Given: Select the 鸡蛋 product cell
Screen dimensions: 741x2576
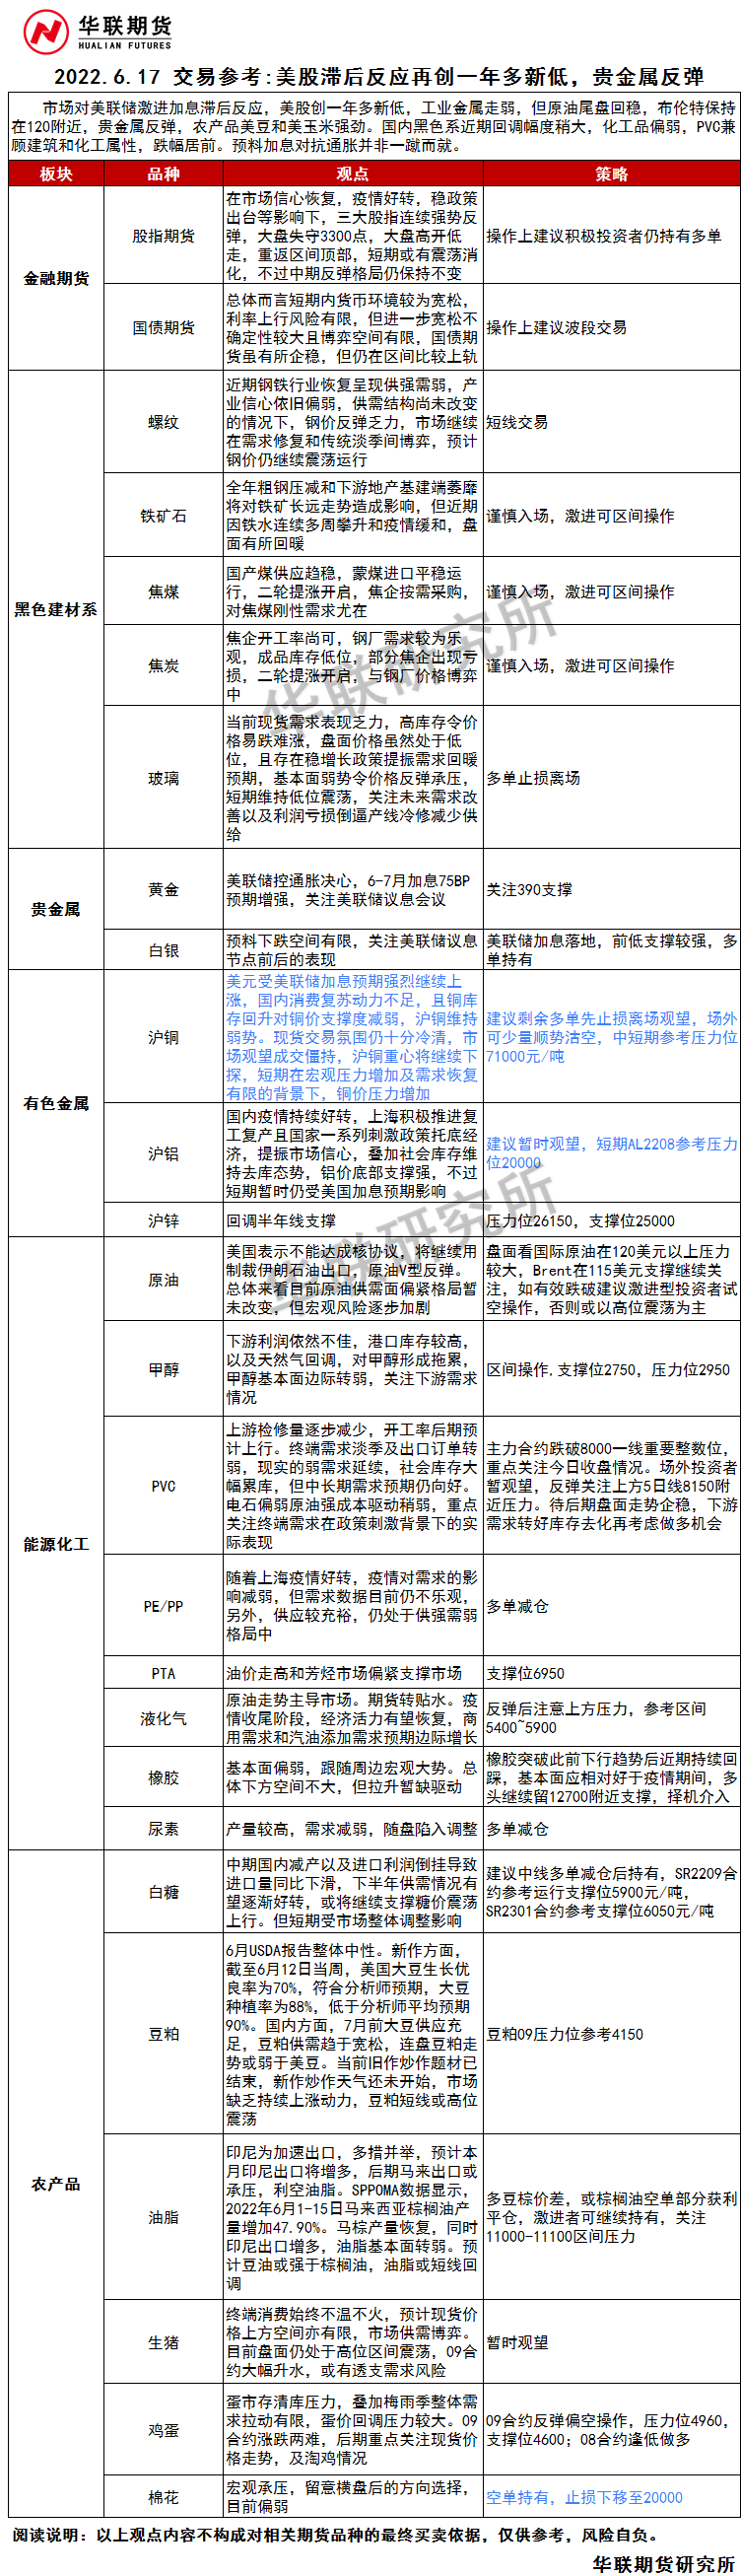Looking at the screenshot, I should pos(163,2429).
